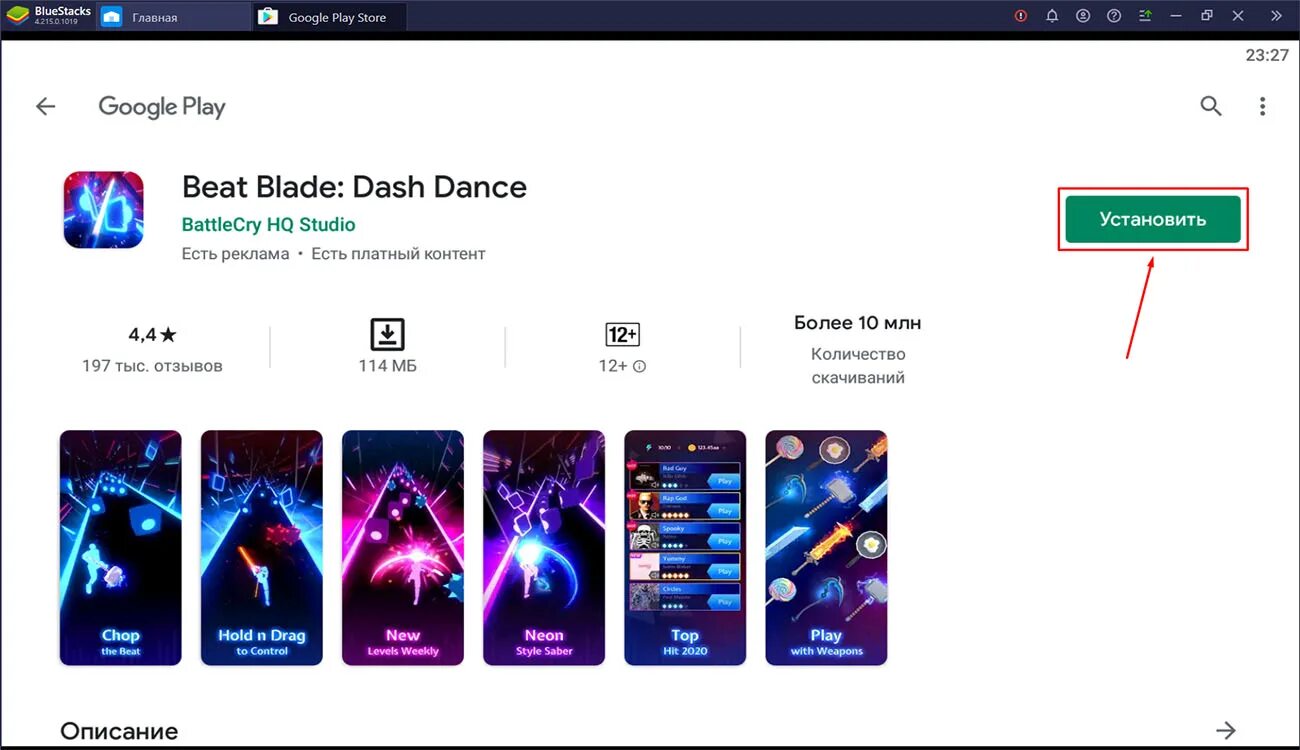Viewport: 1300px width, 750px height.
Task: Click the Google Play logo text
Action: pos(162,107)
